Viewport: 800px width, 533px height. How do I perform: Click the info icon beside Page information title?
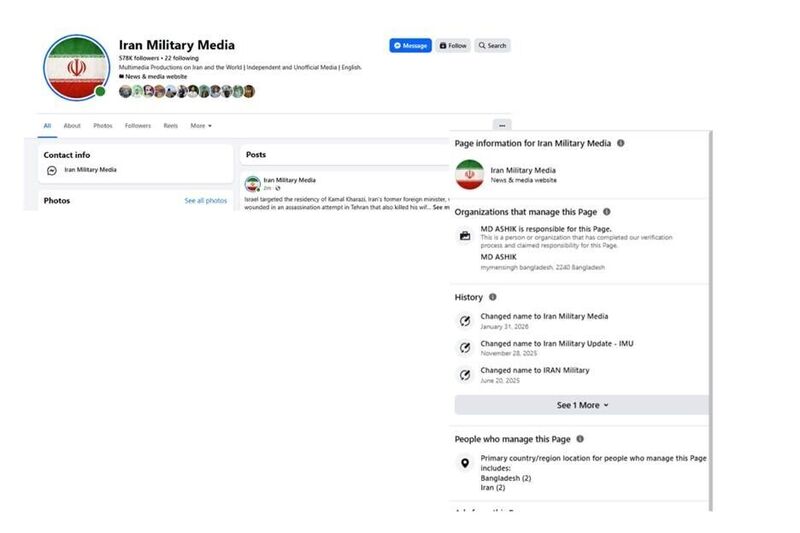click(621, 143)
